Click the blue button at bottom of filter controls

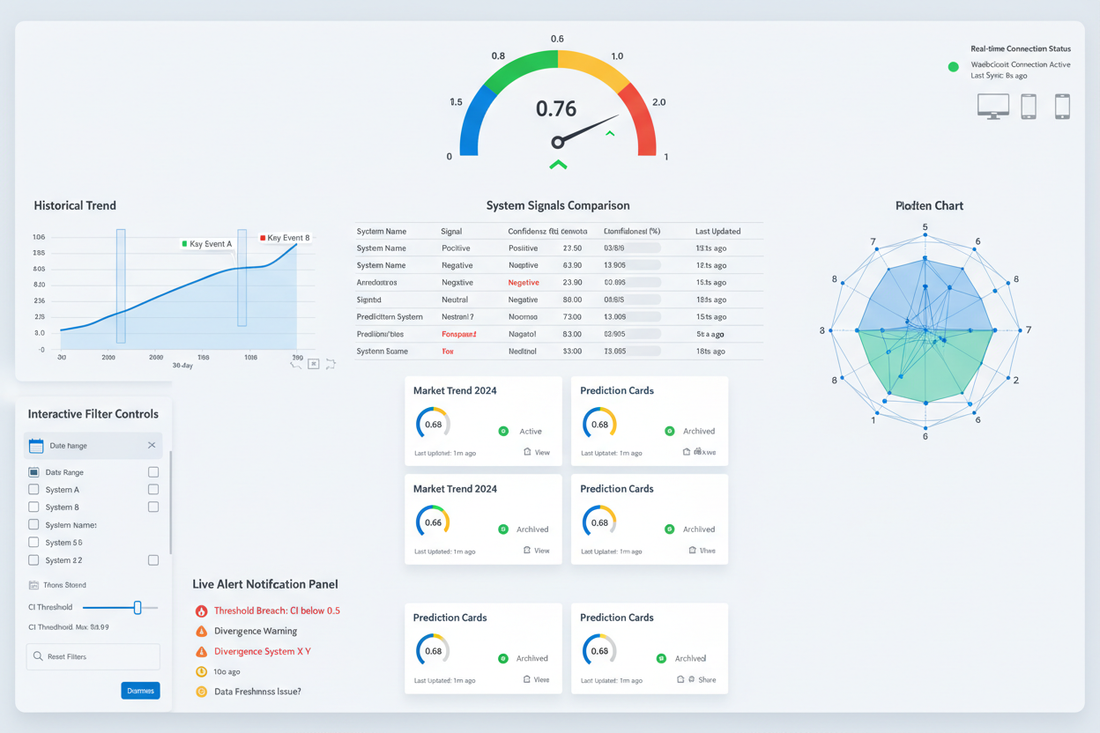coord(140,691)
